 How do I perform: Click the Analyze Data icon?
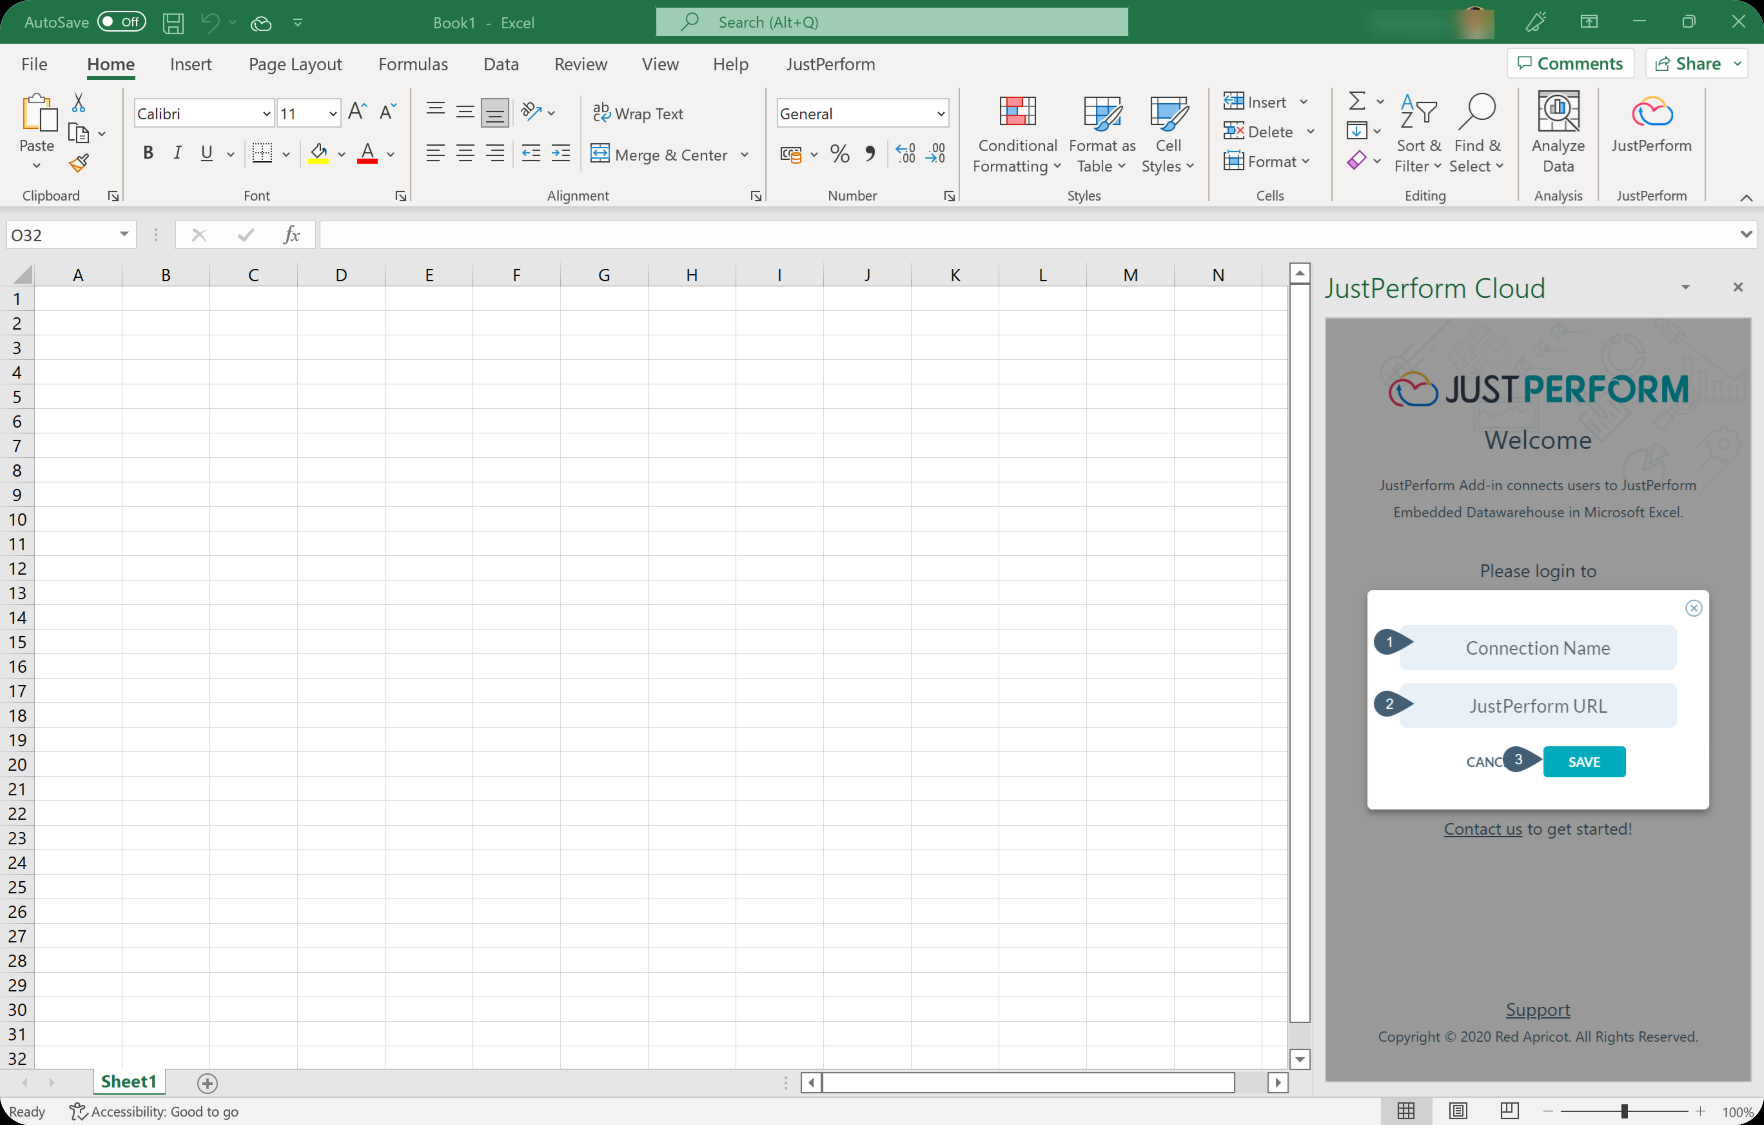[1557, 130]
